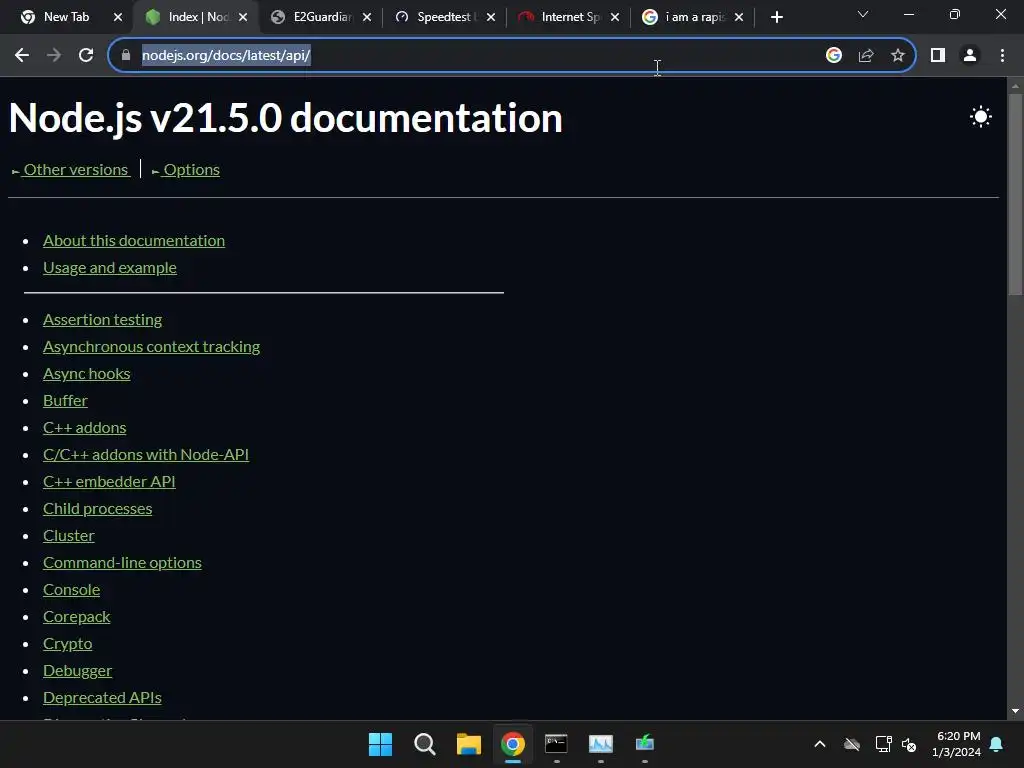Click scrollbar down arrow
This screenshot has height=768, width=1024.
click(1015, 711)
